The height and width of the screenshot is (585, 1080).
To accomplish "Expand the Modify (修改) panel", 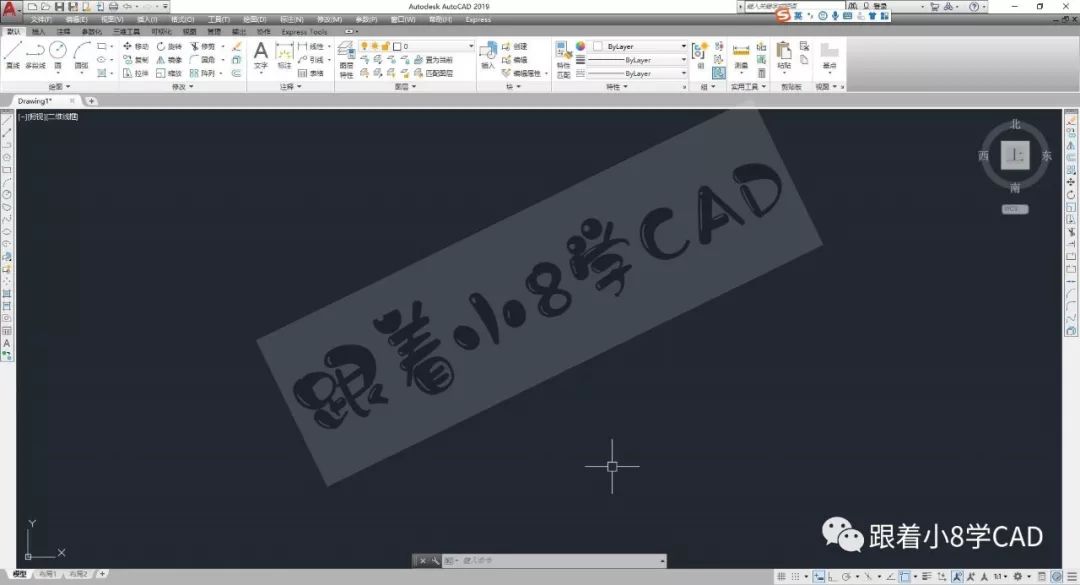I will tap(183, 87).
